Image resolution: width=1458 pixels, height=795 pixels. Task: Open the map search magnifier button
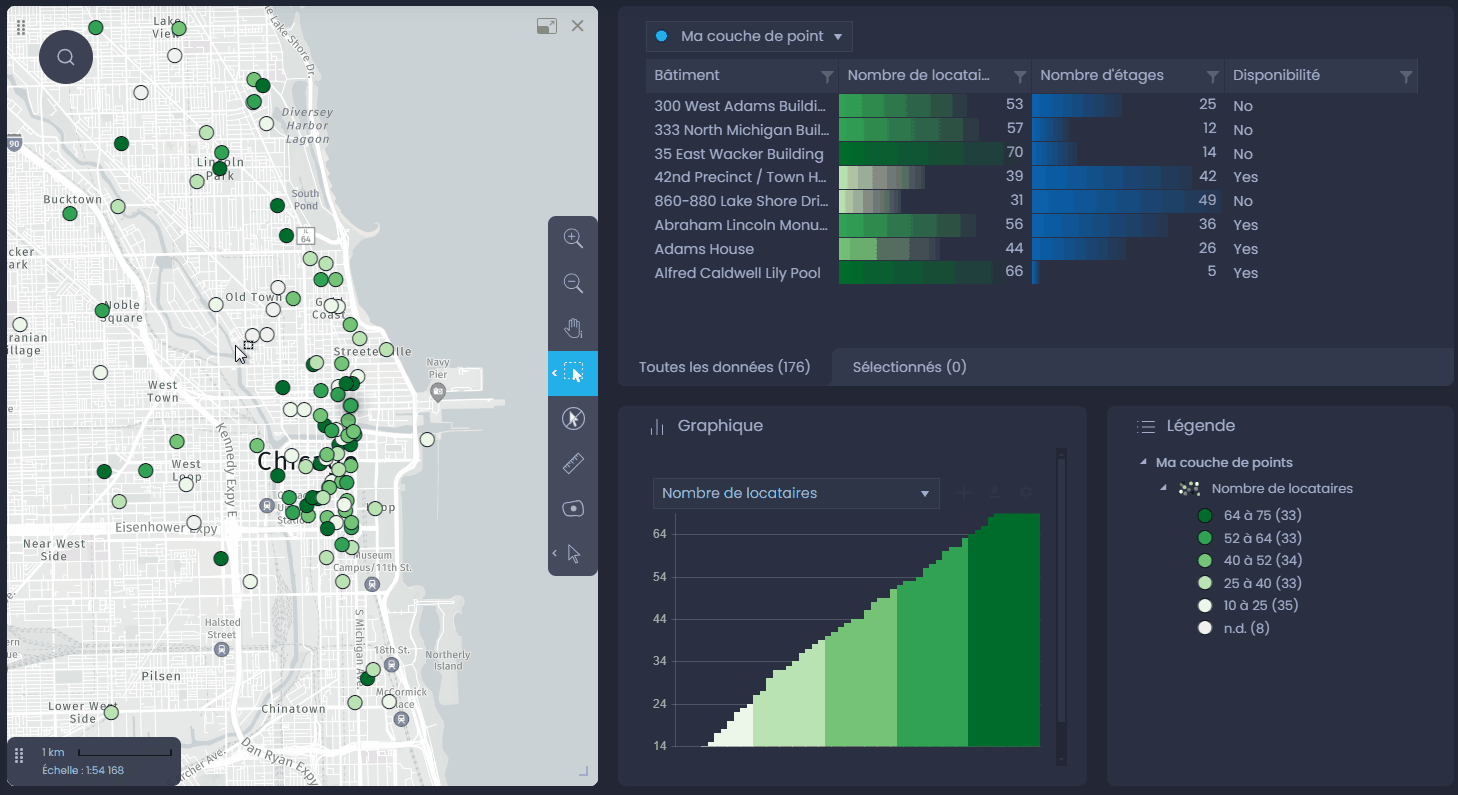coord(66,57)
